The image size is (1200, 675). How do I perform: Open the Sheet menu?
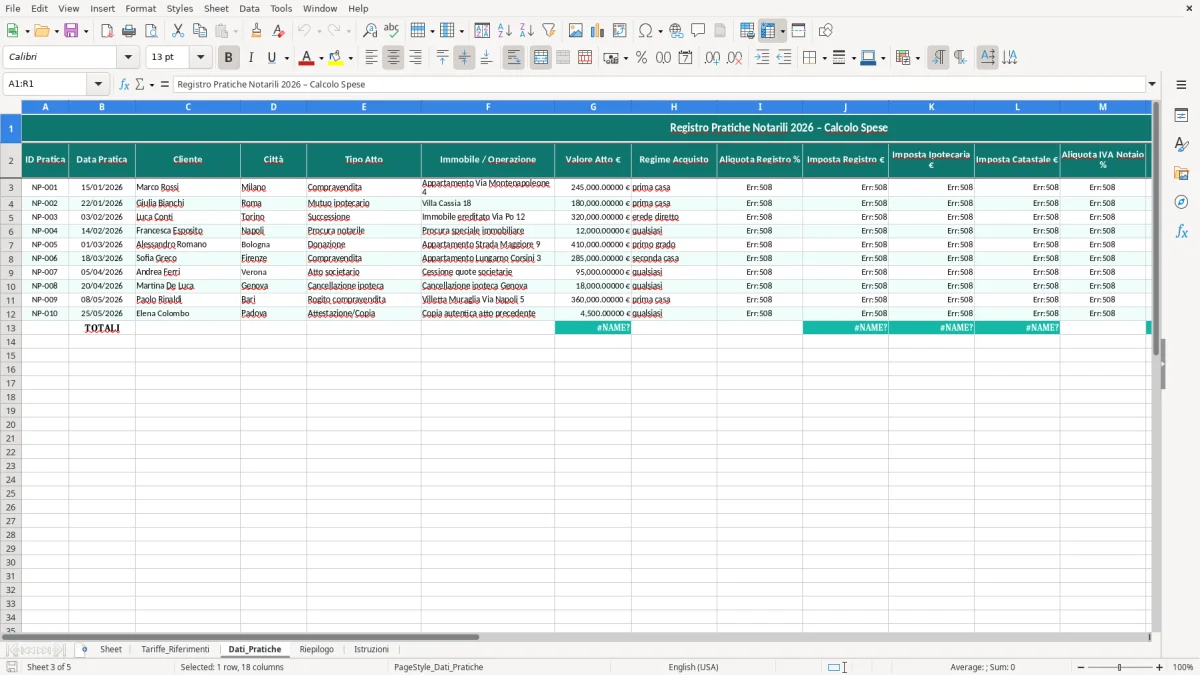(216, 8)
